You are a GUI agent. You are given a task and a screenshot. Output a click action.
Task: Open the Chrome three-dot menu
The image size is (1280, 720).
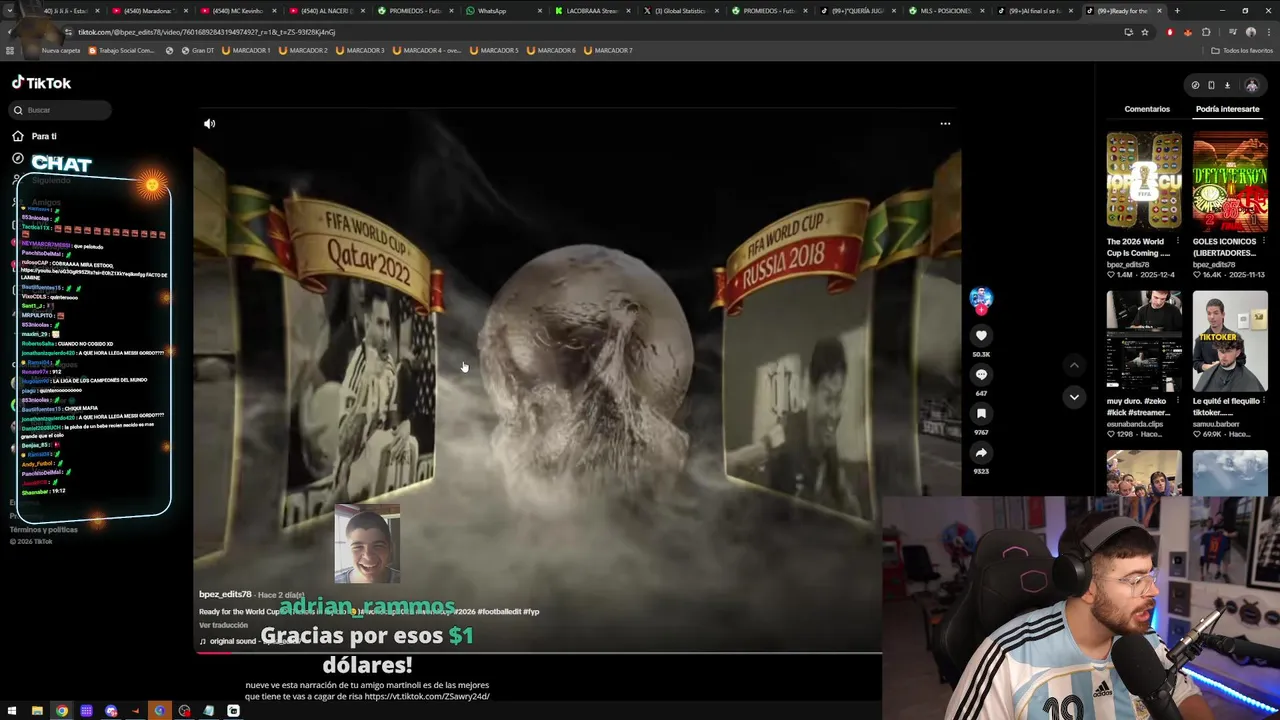coord(1268,32)
